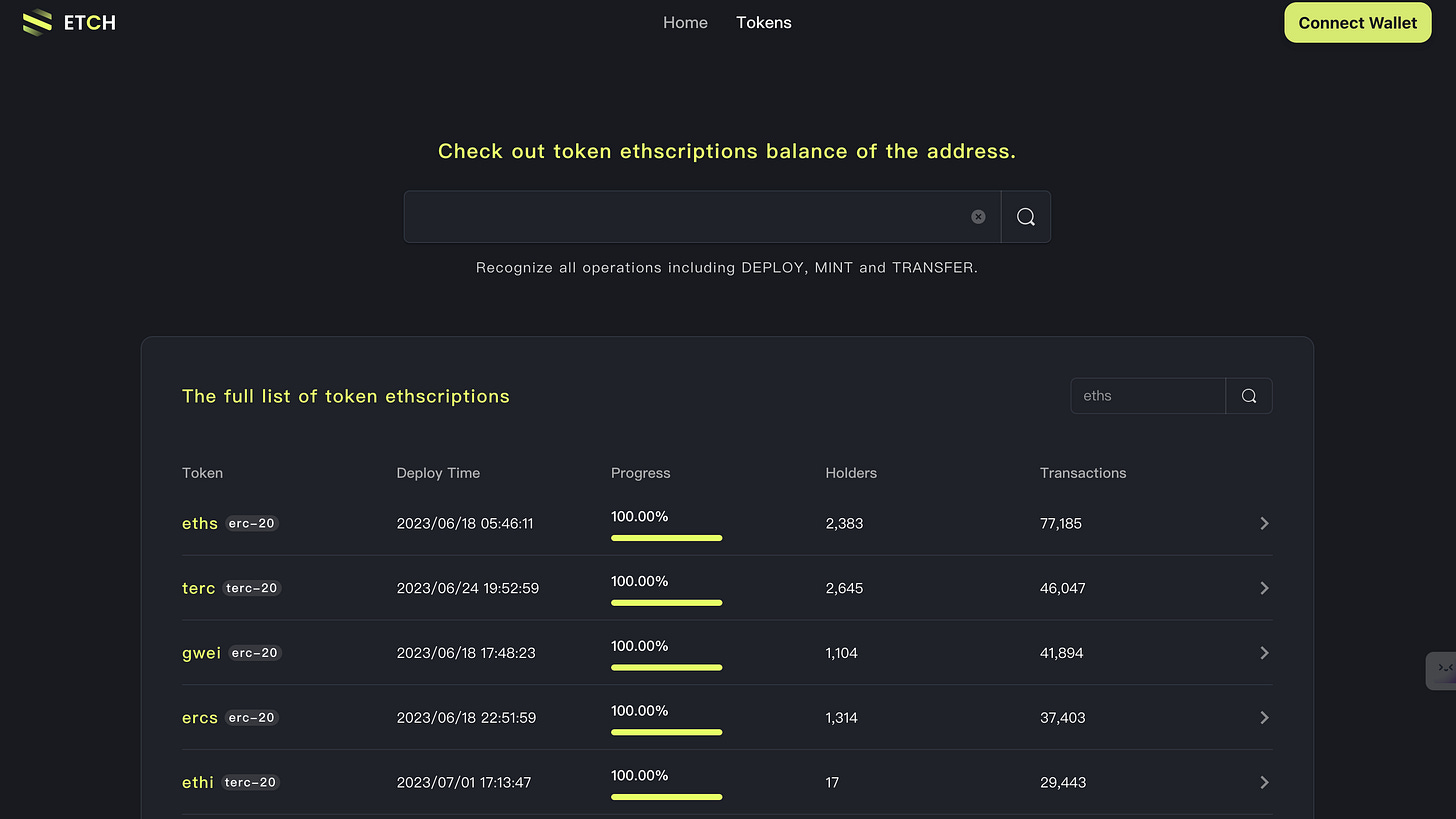
Task: Expand the terc row chevron
Action: click(x=1264, y=588)
